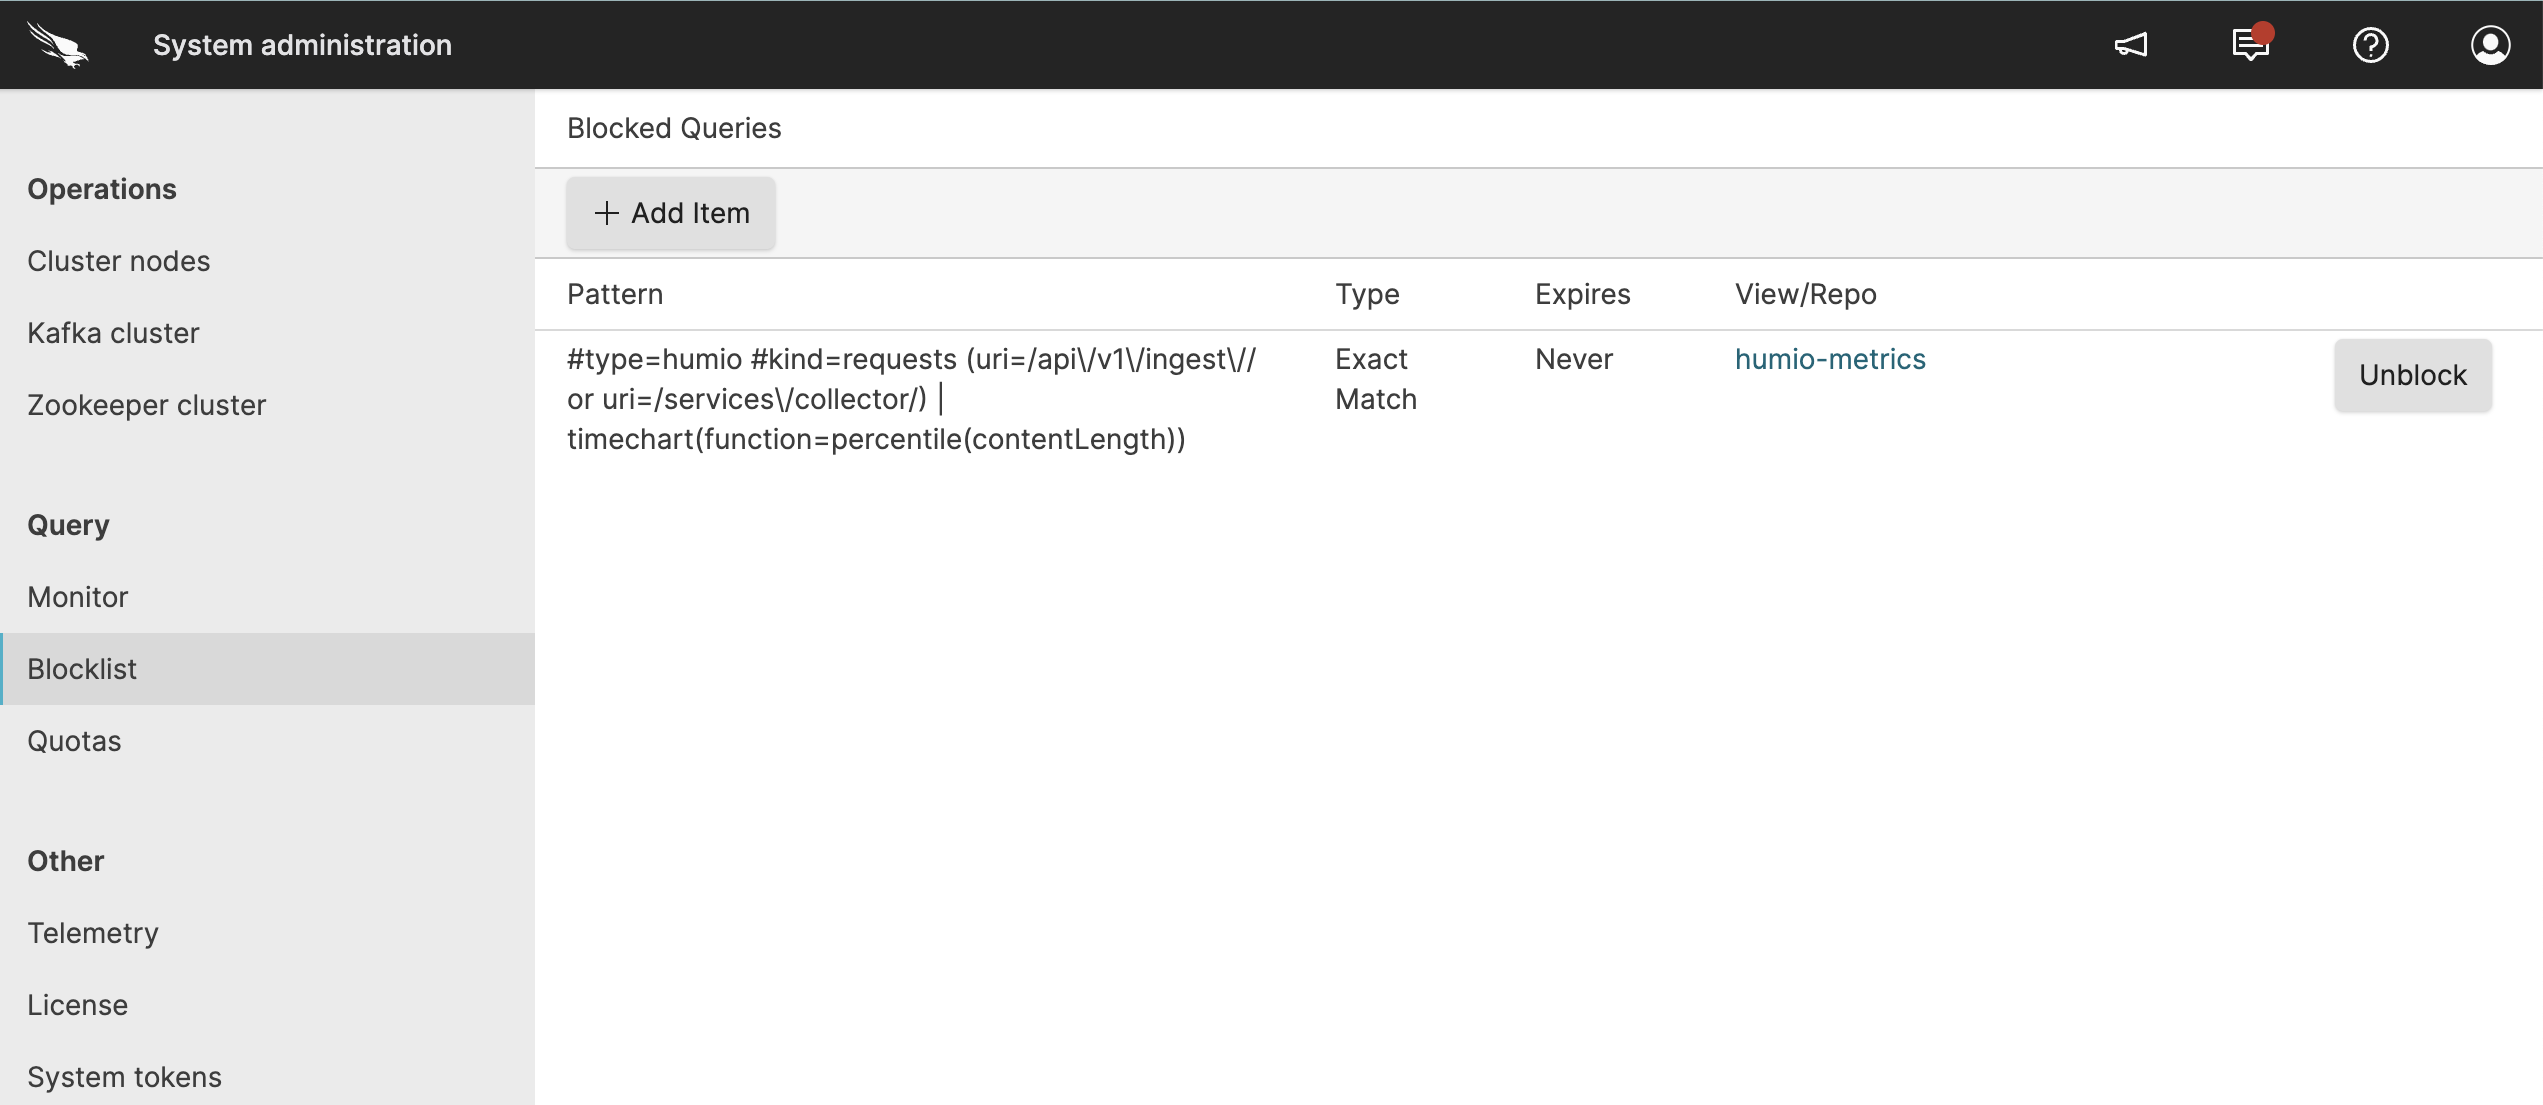Open the Quotas settings page
The image size is (2543, 1105).
click(74, 740)
